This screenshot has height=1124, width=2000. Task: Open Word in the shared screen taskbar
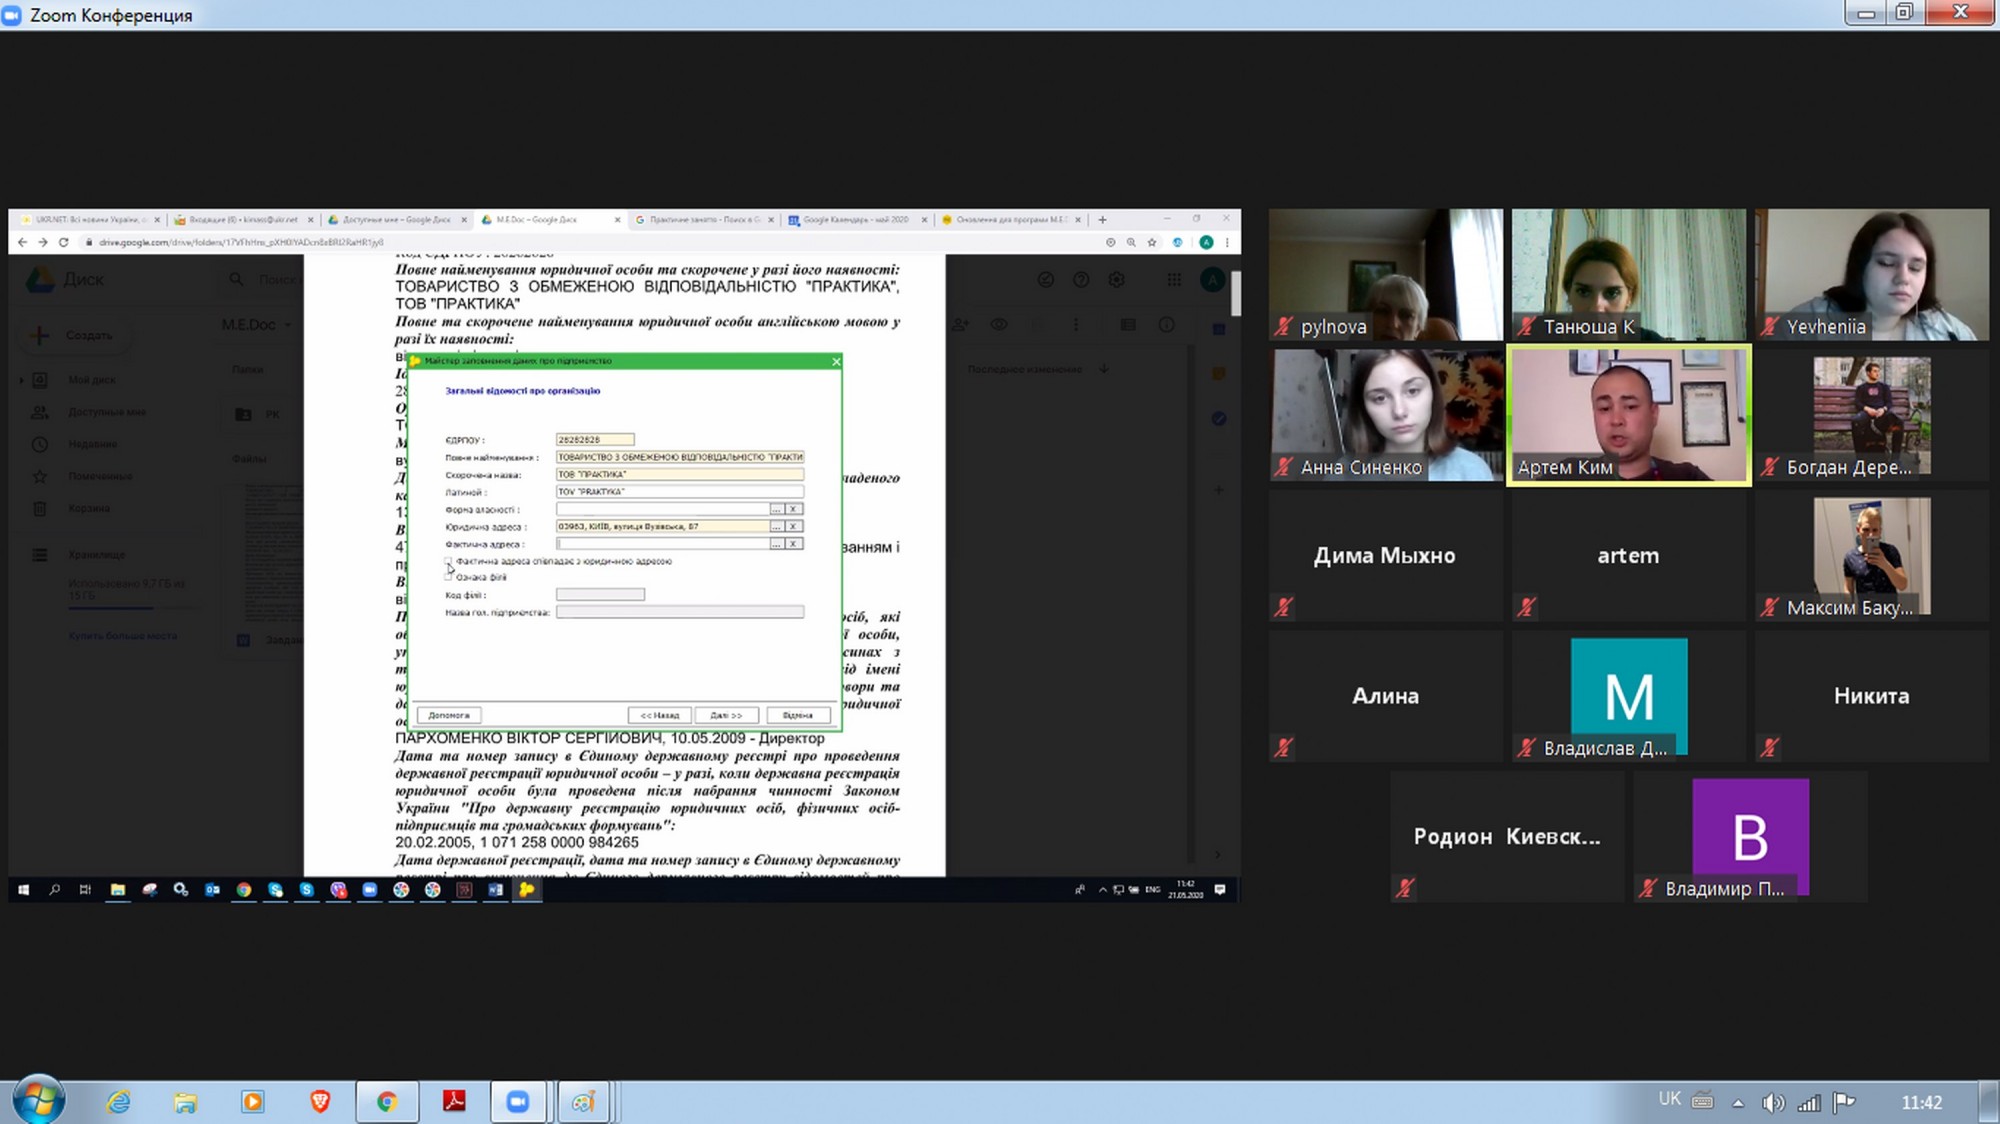pyautogui.click(x=495, y=889)
